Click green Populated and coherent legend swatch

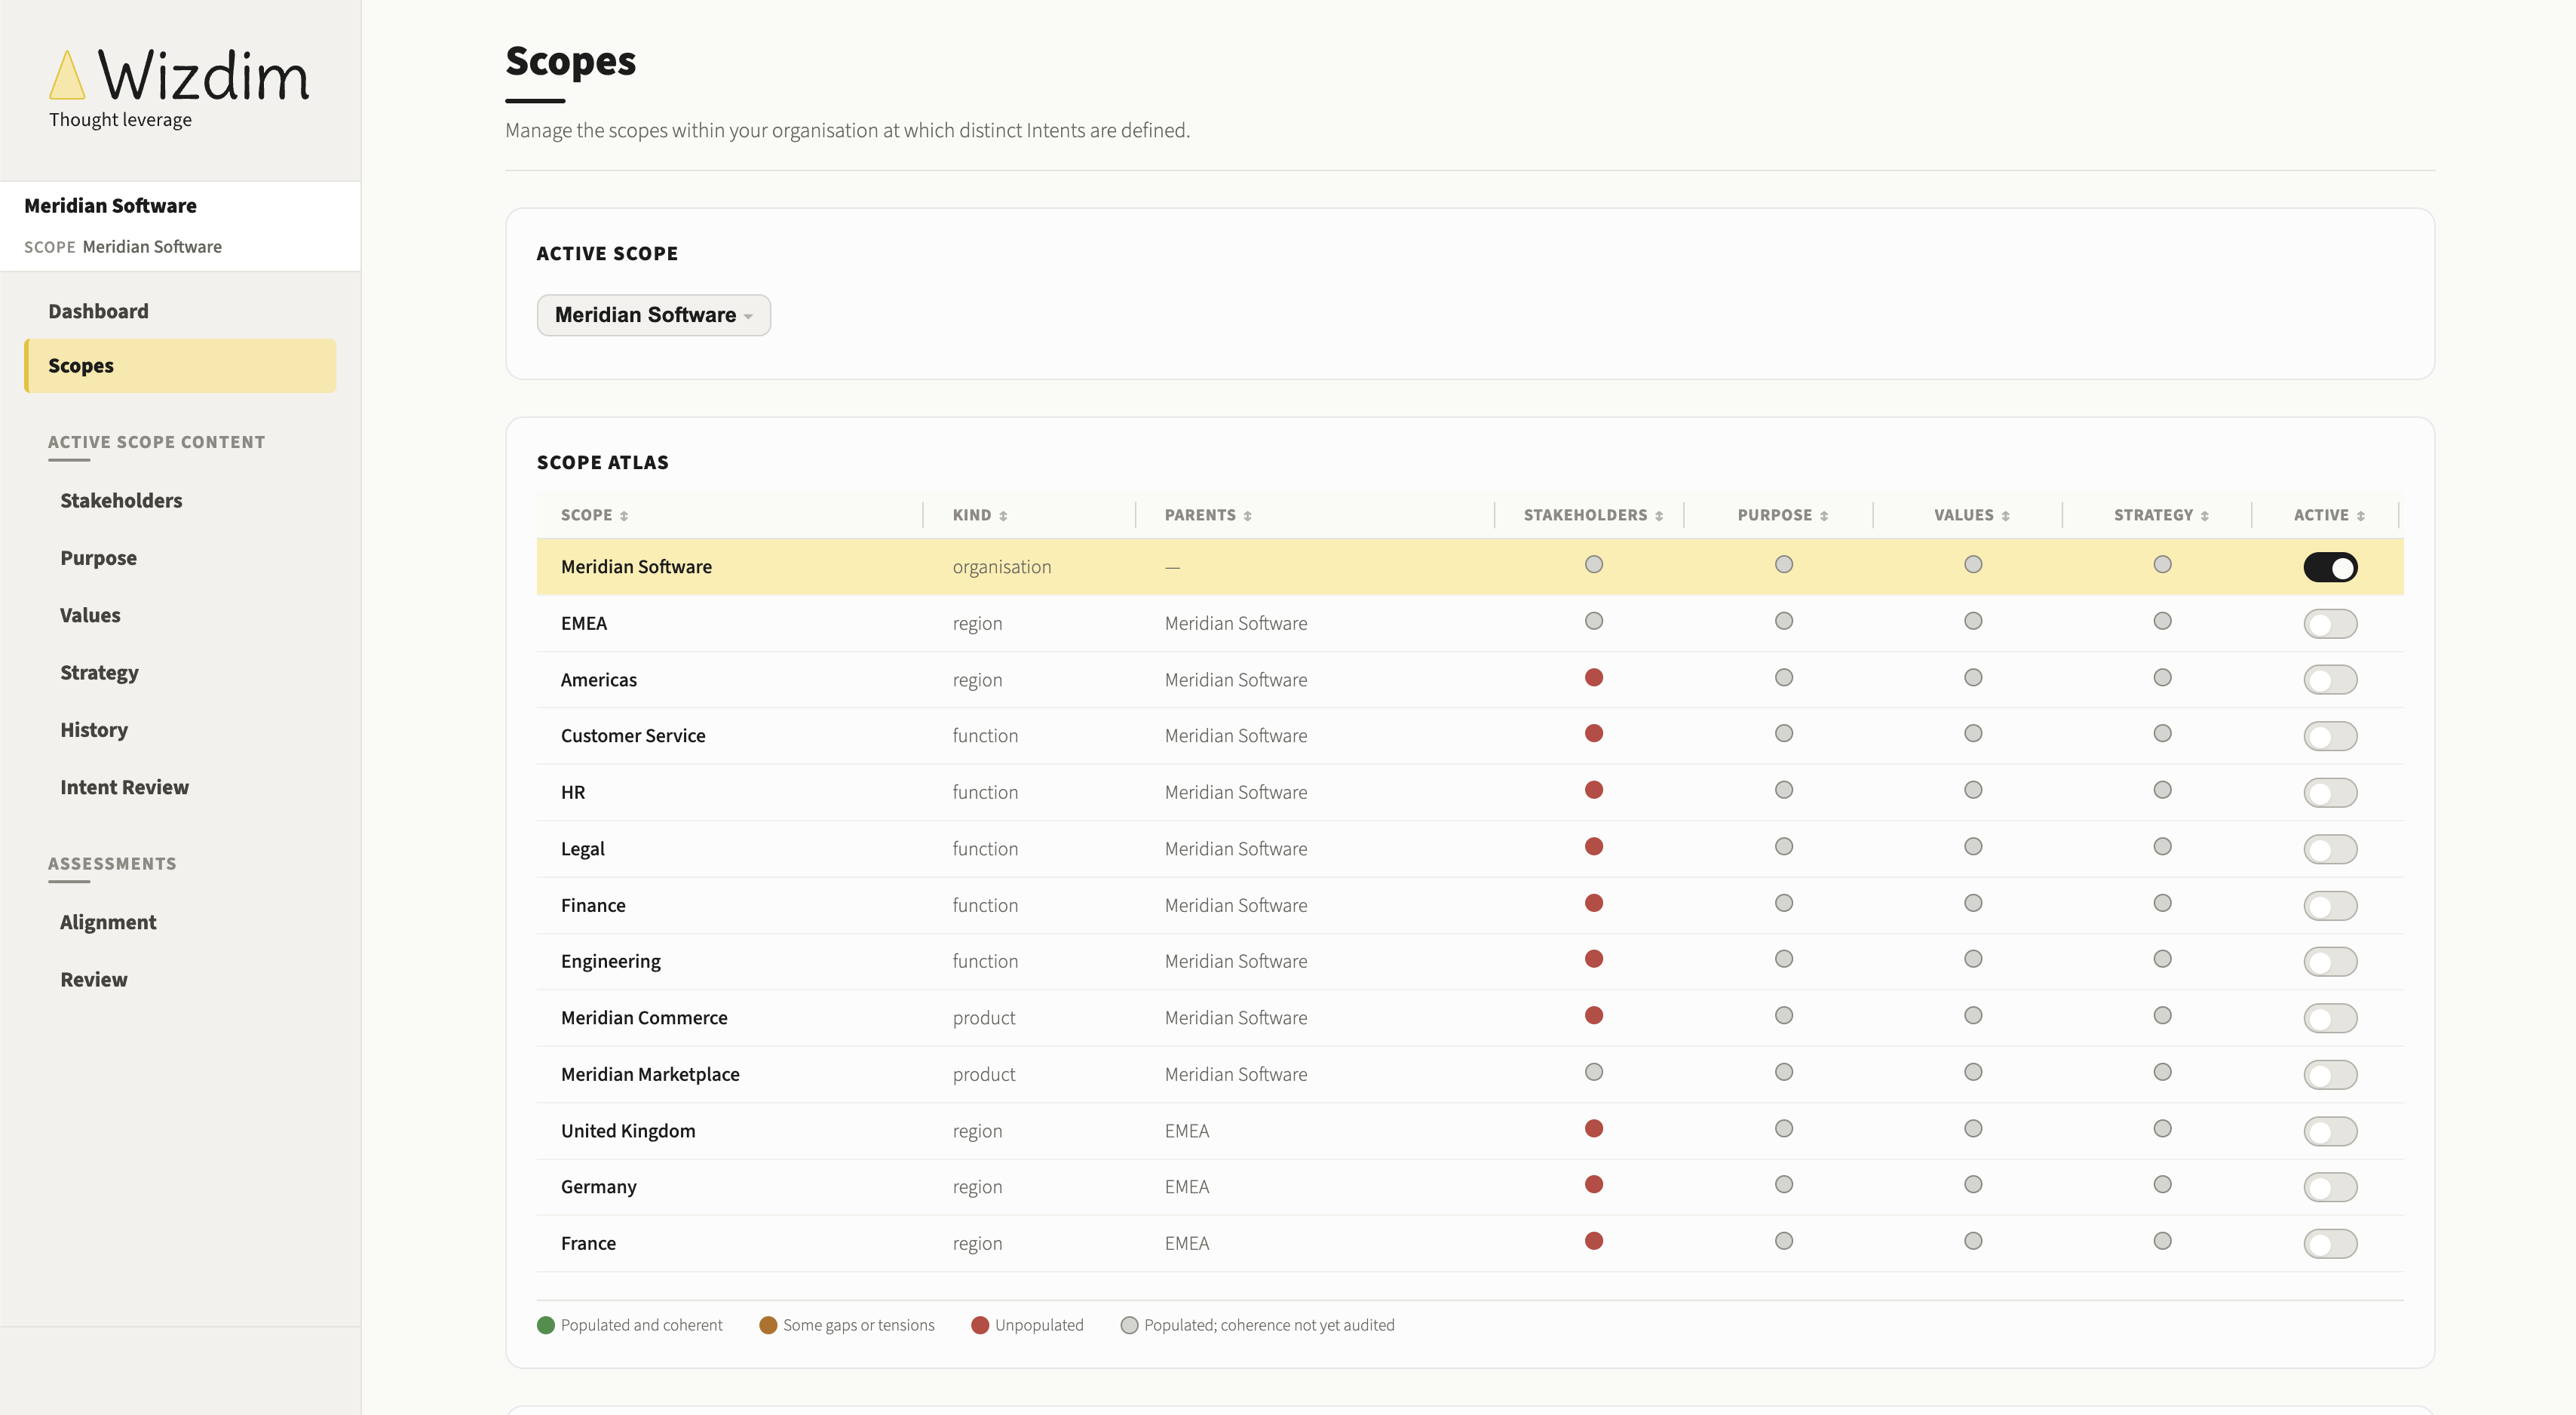546,1325
